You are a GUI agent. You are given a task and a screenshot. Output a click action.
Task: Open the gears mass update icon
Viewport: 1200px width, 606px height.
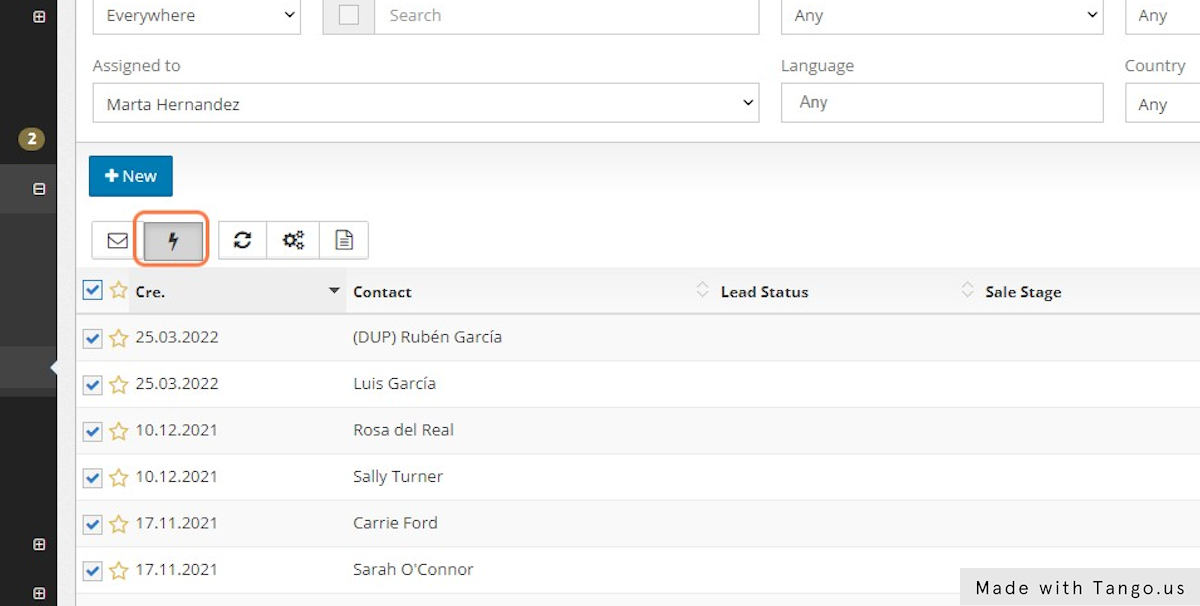coord(292,240)
